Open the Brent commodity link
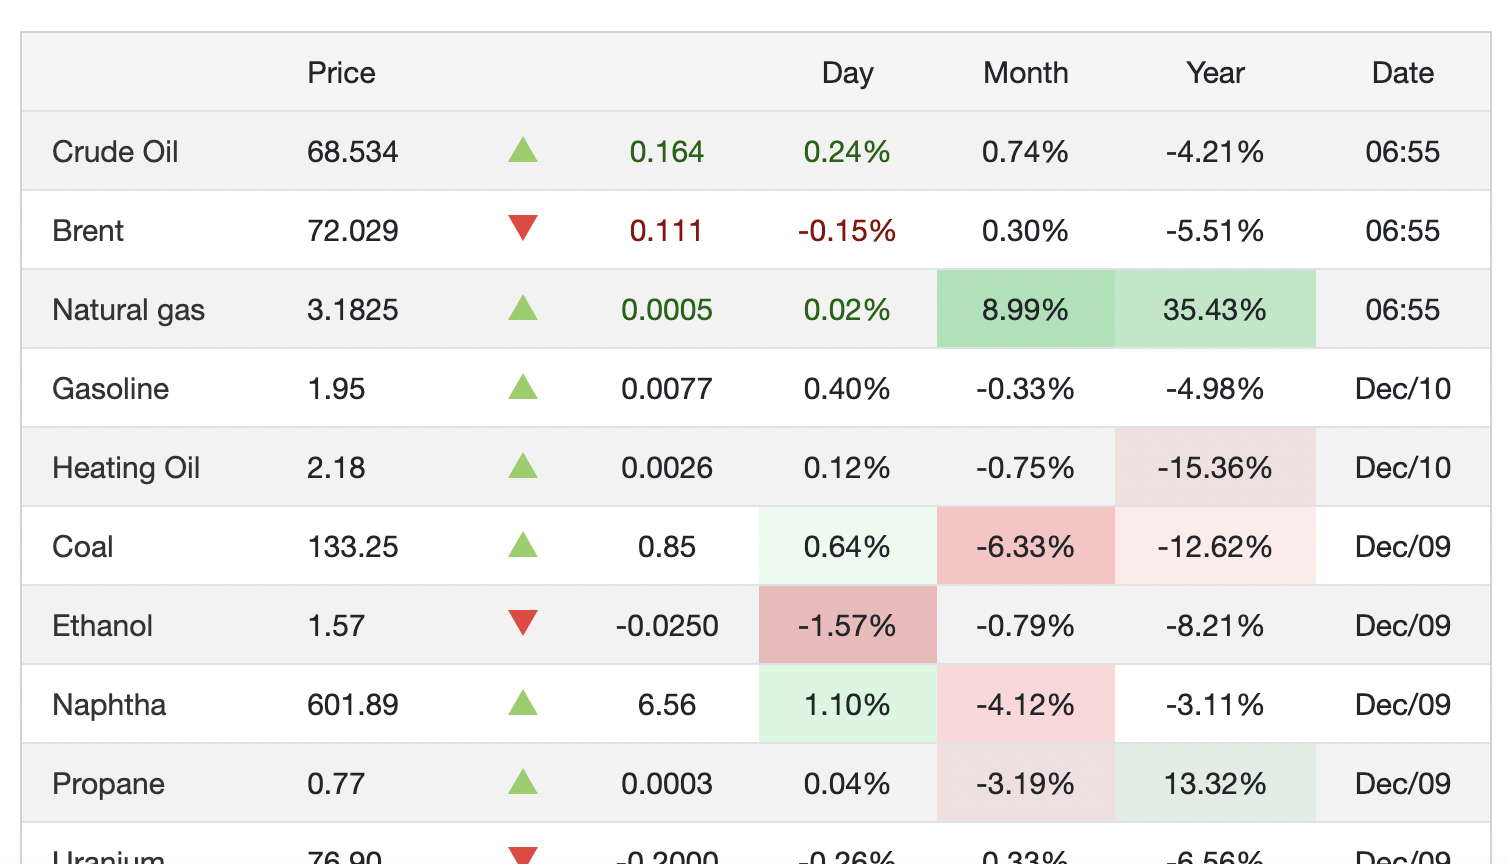Image resolution: width=1508 pixels, height=864 pixels. pos(88,231)
